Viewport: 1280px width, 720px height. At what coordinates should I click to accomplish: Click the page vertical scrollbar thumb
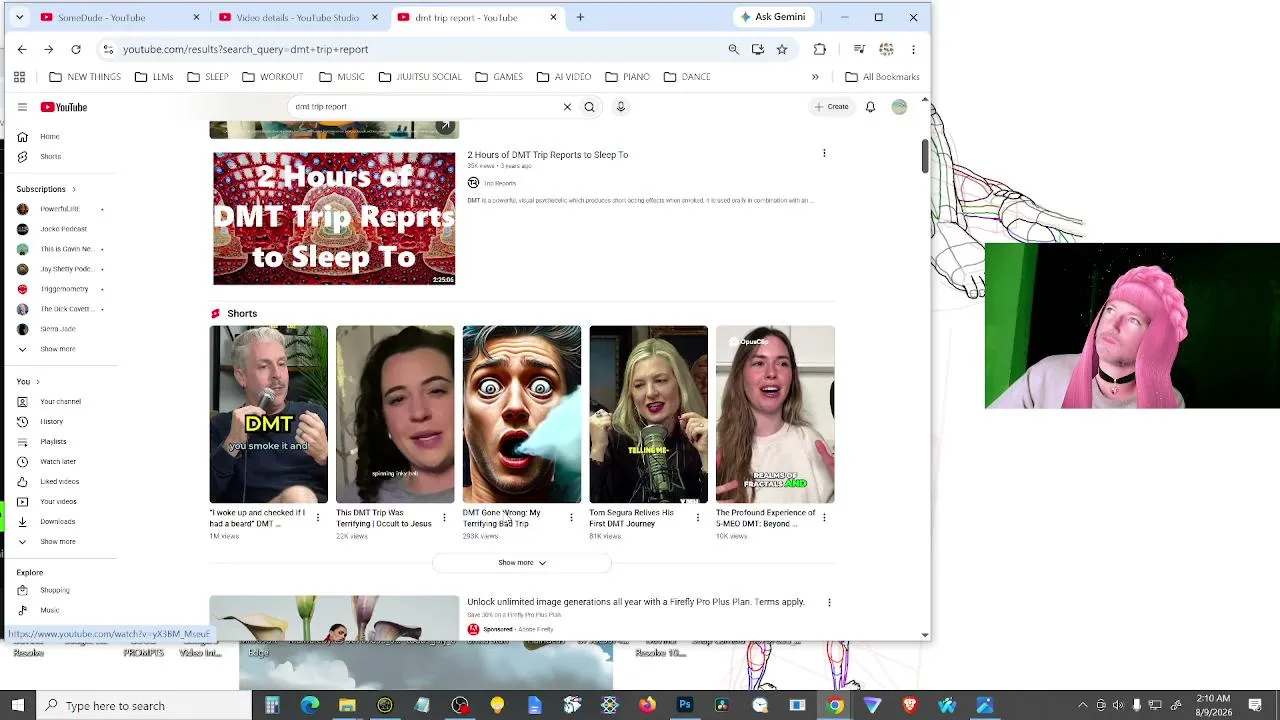(925, 156)
